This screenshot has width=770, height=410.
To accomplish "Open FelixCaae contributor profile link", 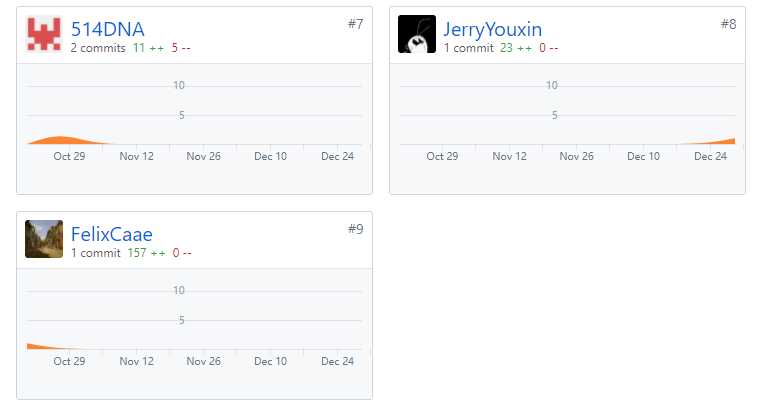I will tap(111, 234).
